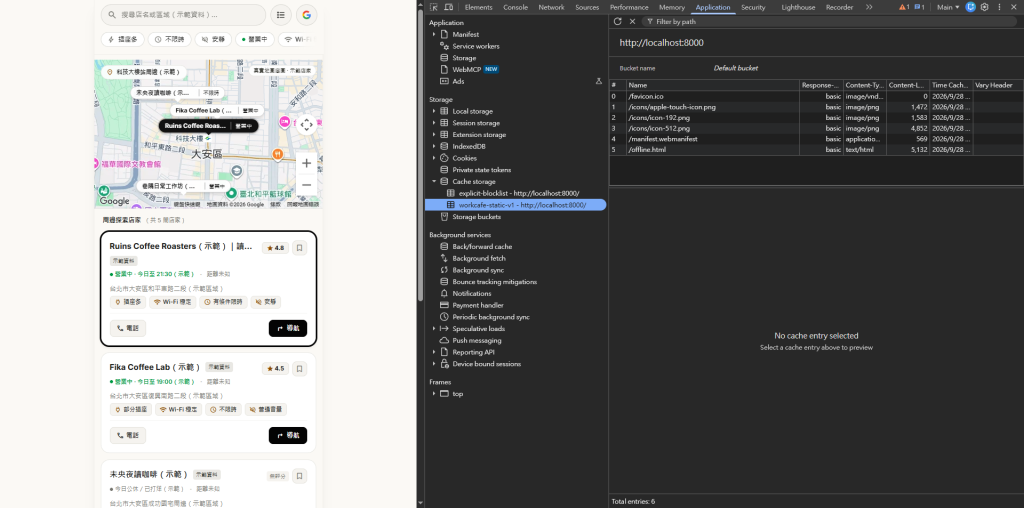
Task: Refresh the cache storage table
Action: 618,22
